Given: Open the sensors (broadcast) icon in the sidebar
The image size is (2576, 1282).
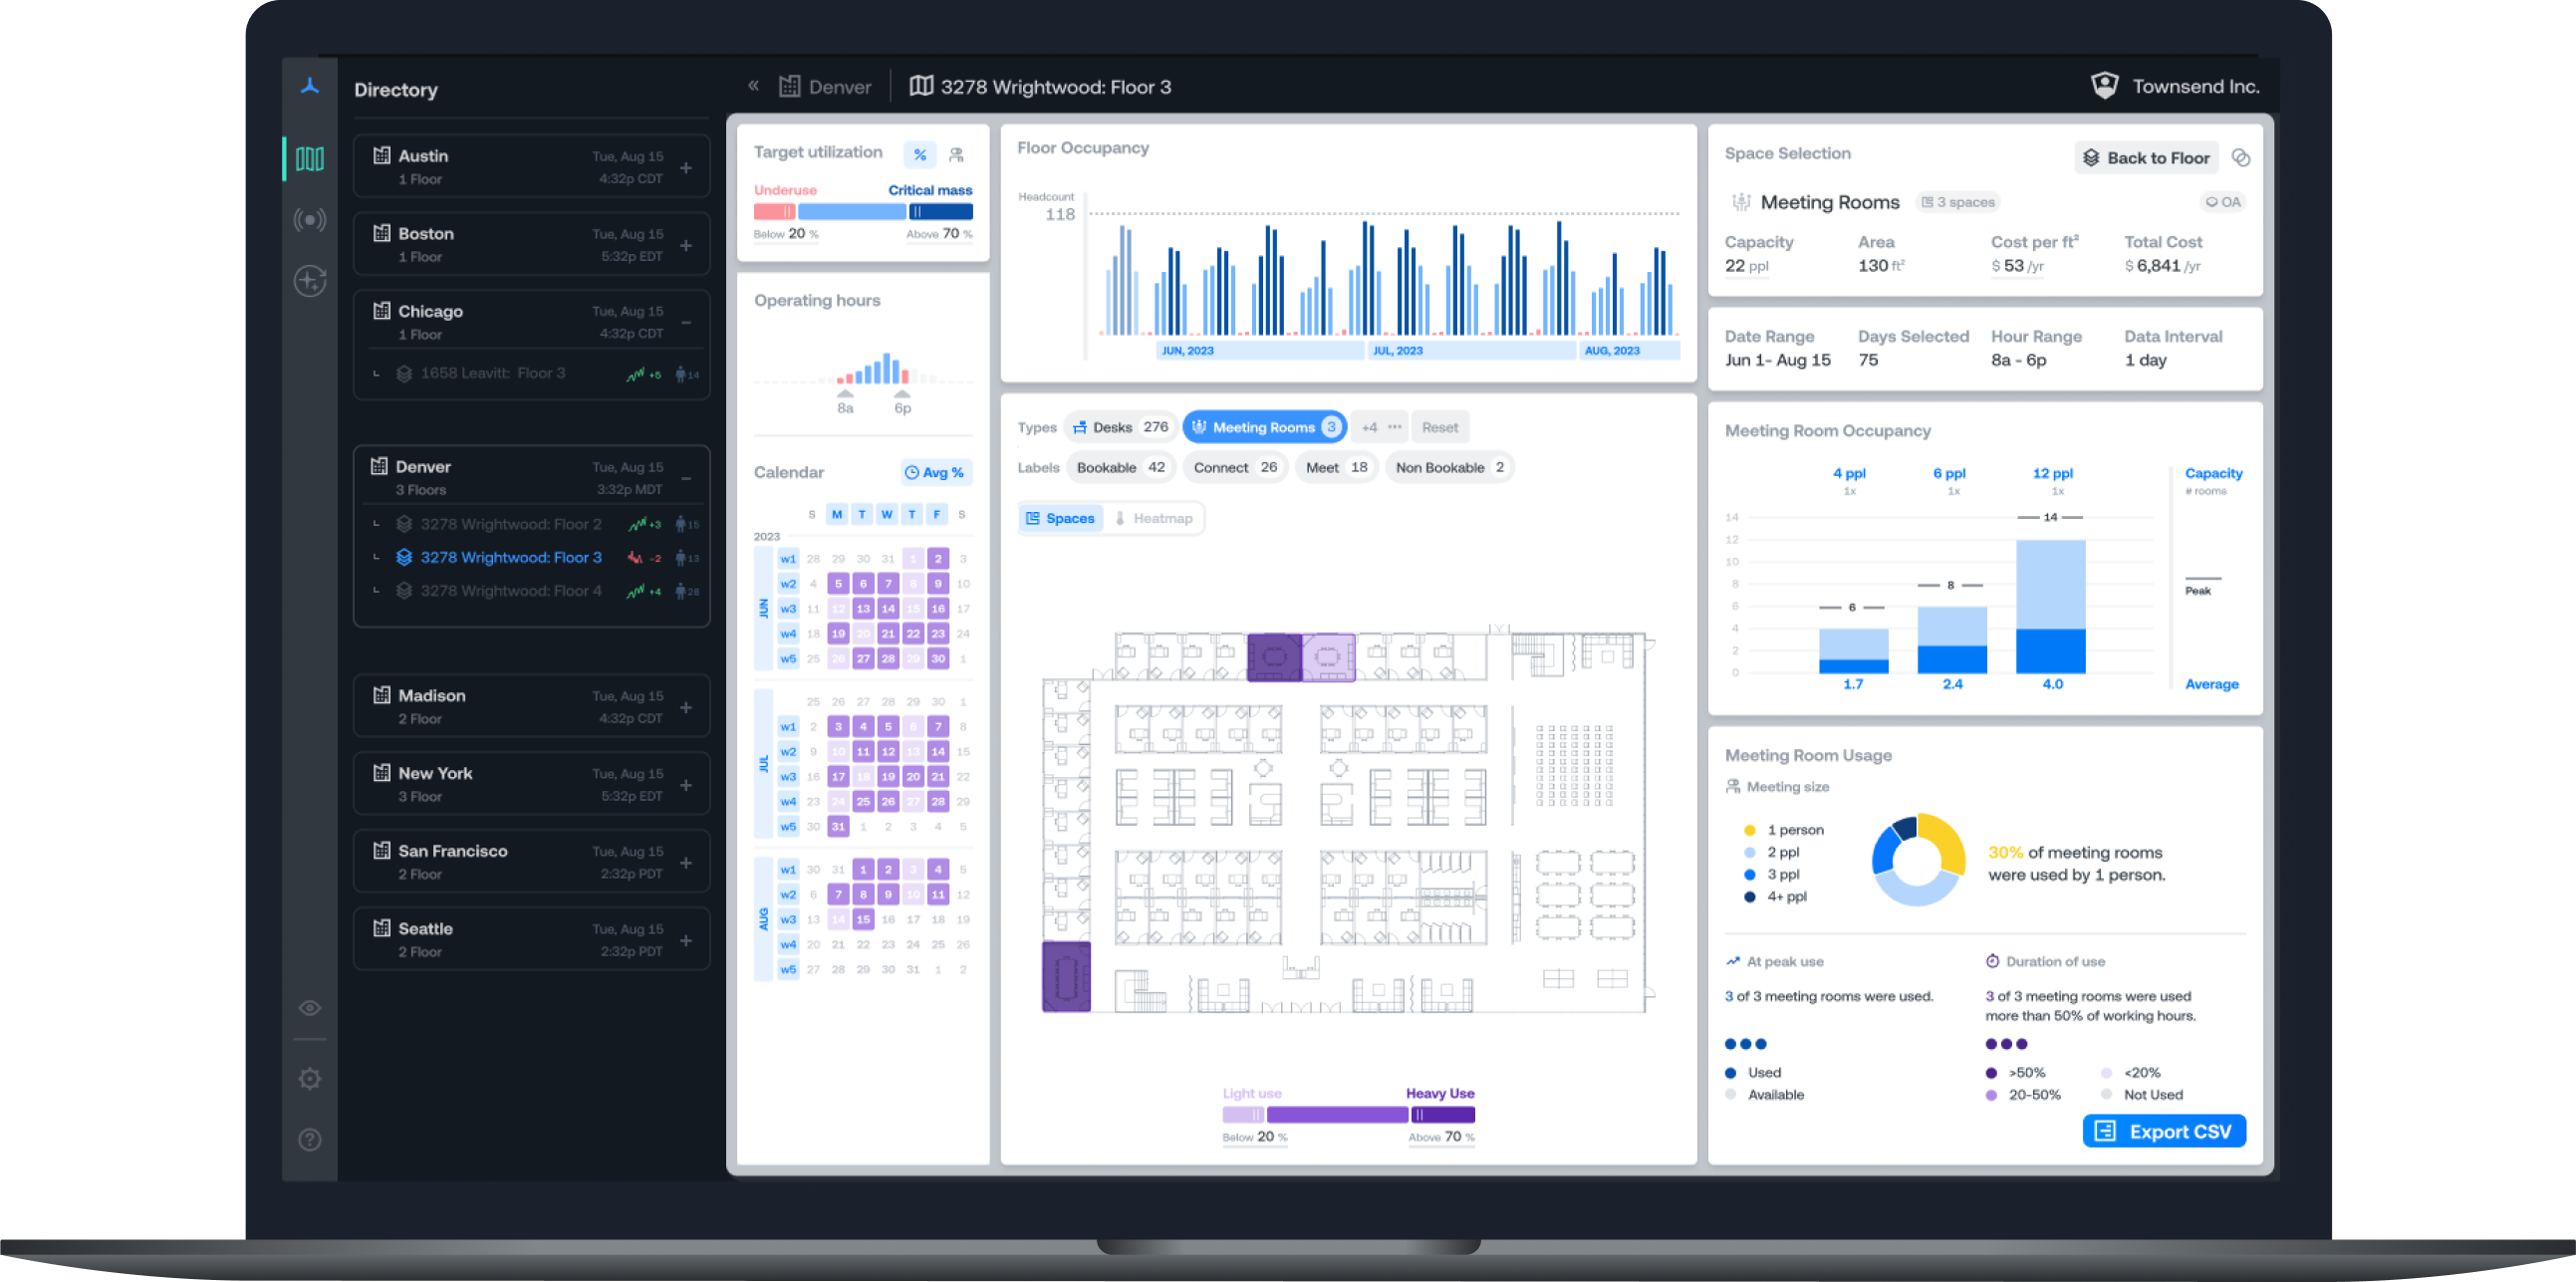Looking at the screenshot, I should pos(309,220).
